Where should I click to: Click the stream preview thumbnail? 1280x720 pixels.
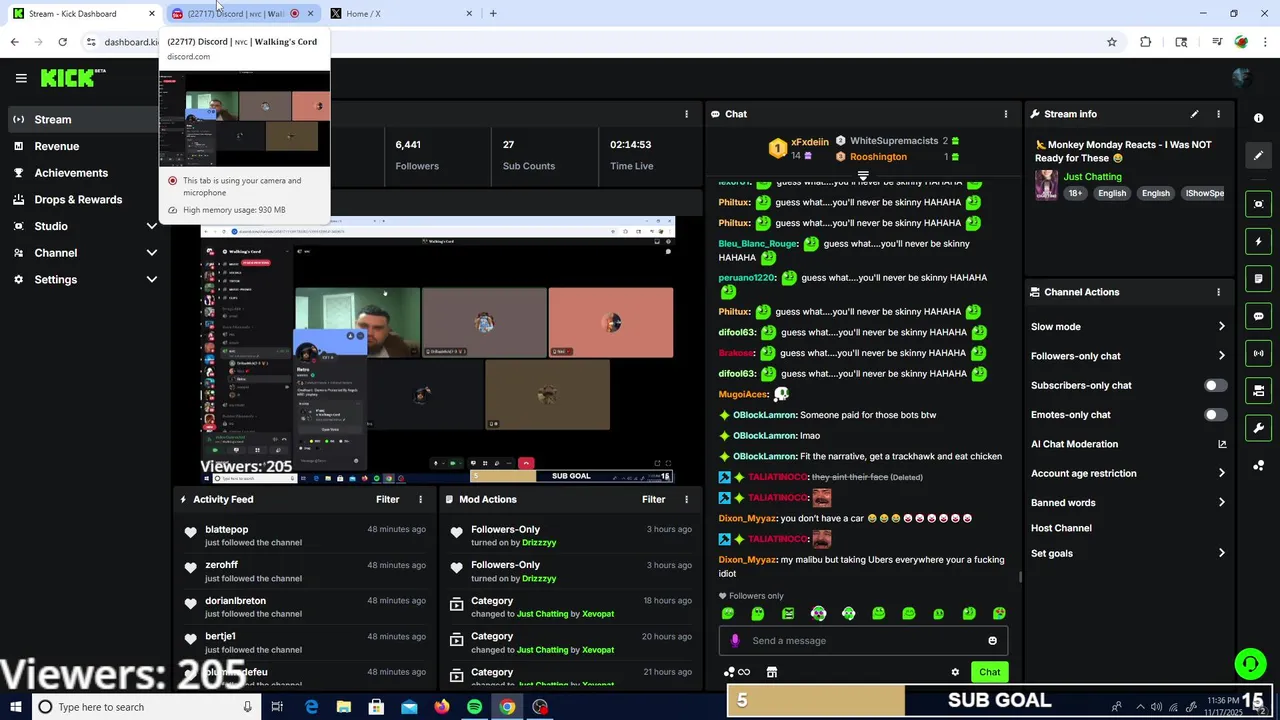(438, 350)
